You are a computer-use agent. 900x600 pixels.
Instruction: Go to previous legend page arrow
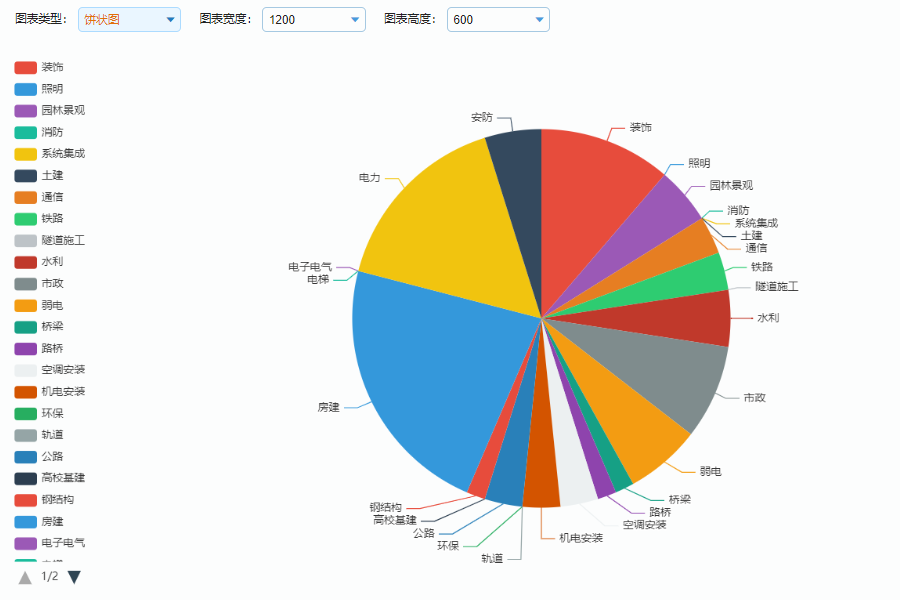25,577
